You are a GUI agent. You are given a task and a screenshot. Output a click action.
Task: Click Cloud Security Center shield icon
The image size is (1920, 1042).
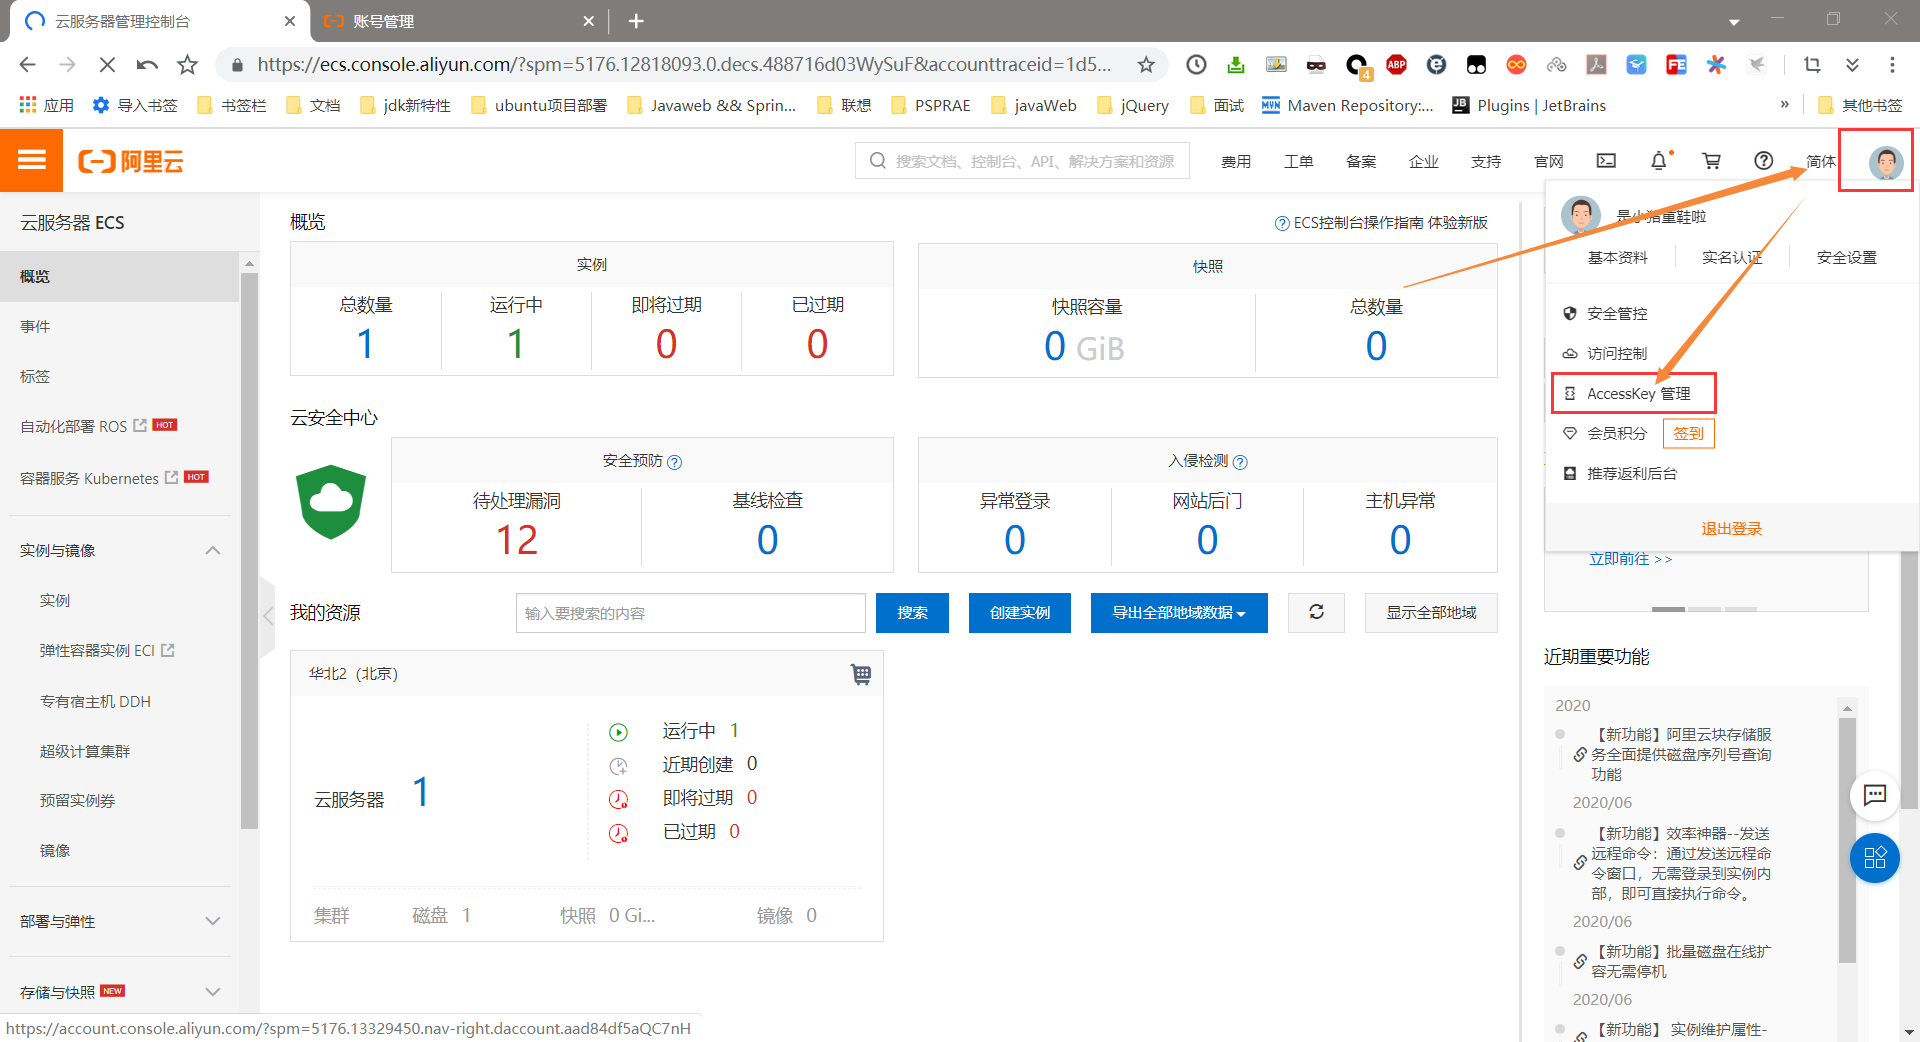(x=331, y=502)
